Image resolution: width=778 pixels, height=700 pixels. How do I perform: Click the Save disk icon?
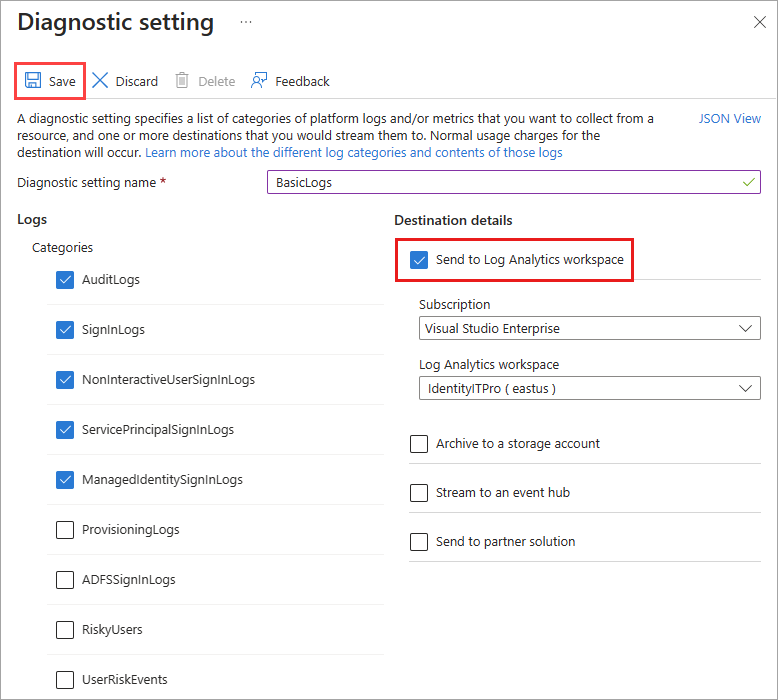[32, 81]
